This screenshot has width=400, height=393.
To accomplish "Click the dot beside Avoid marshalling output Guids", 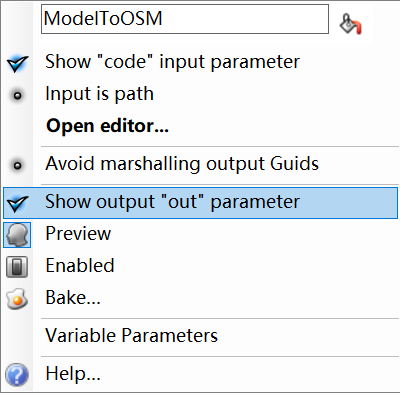I will (17, 165).
